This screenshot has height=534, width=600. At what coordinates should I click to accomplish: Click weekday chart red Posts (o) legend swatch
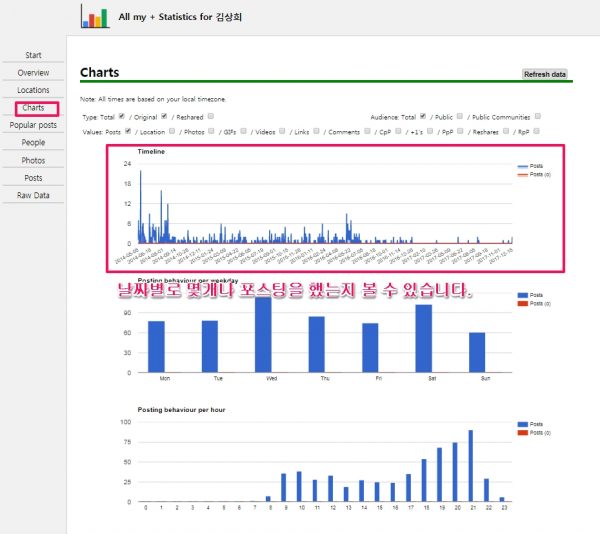pyautogui.click(x=523, y=304)
